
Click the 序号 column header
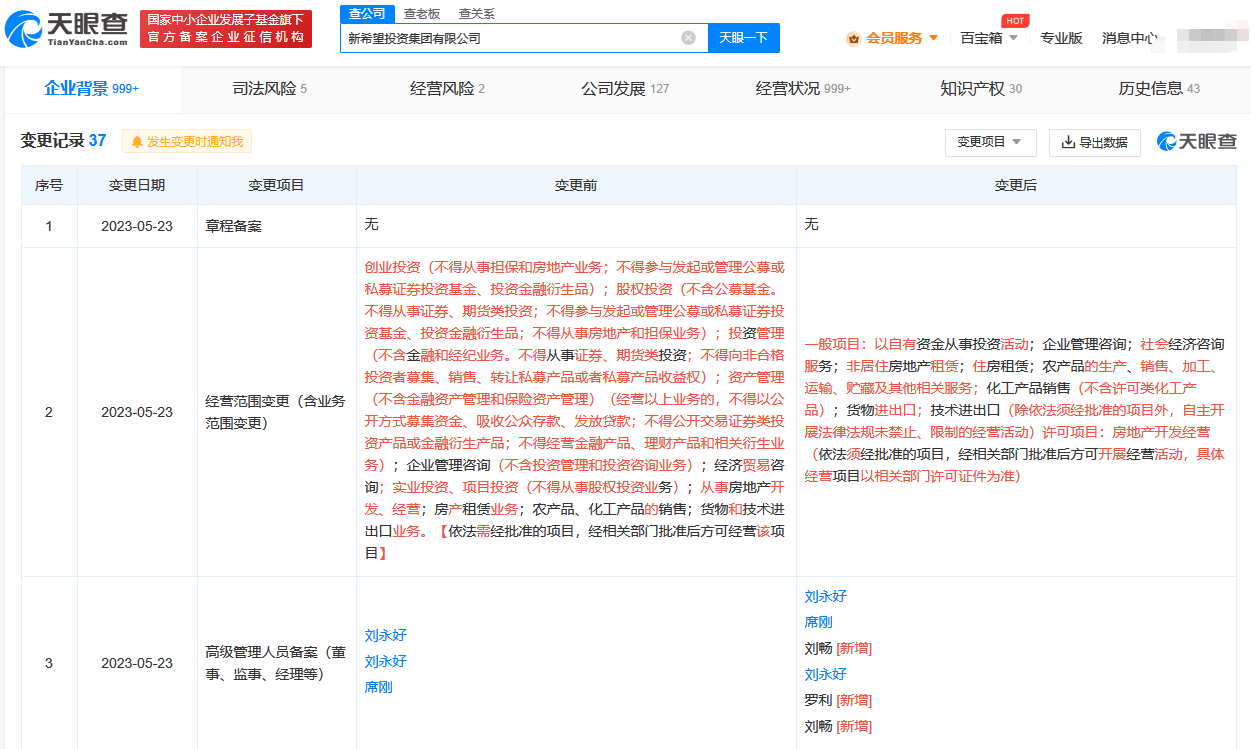click(49, 185)
